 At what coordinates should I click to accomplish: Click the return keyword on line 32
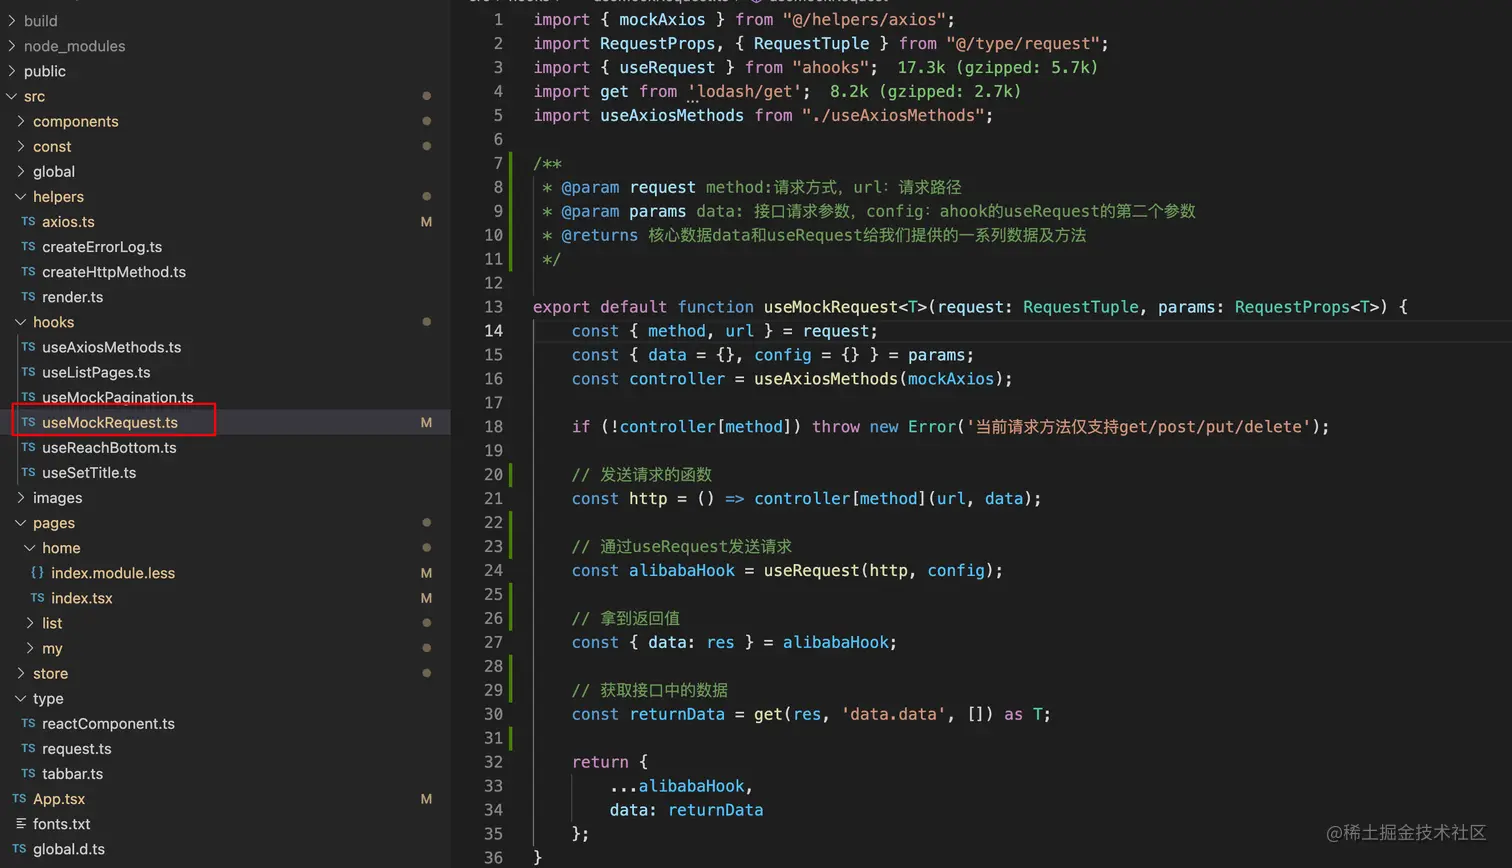[600, 762]
